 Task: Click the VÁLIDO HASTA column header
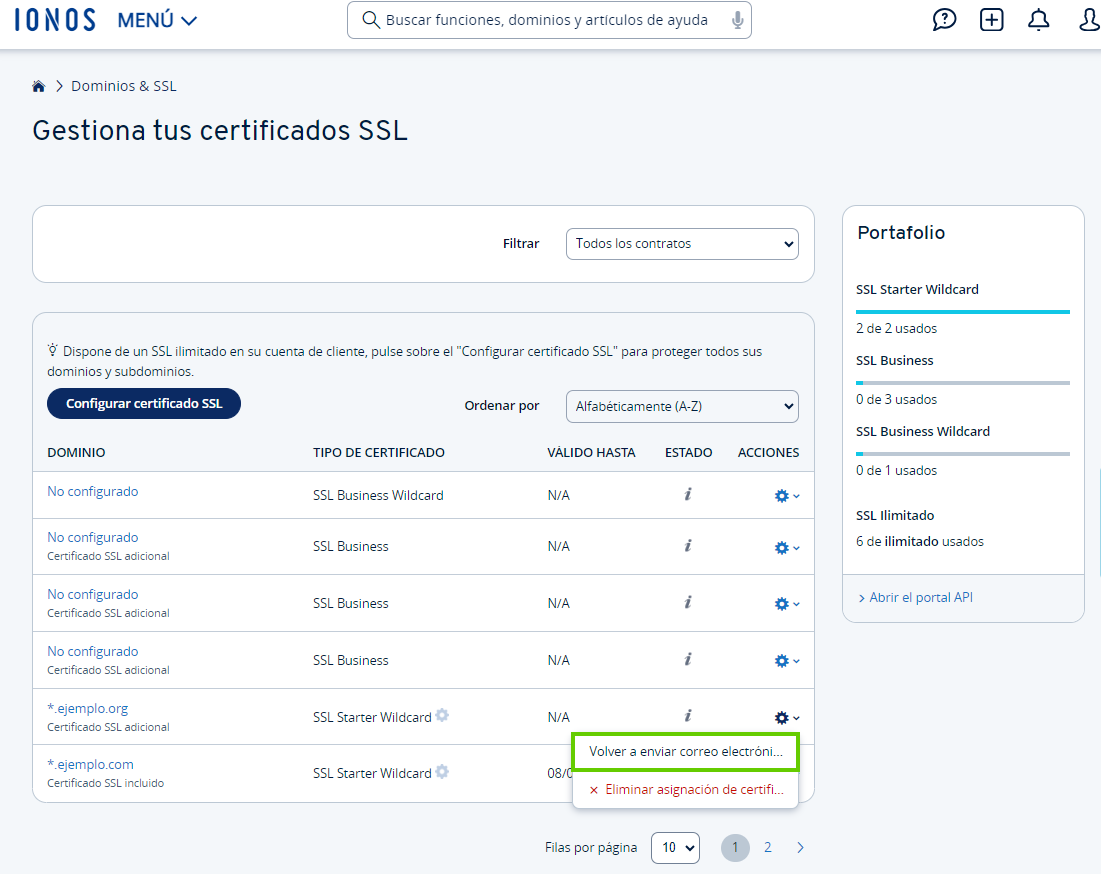[591, 453]
